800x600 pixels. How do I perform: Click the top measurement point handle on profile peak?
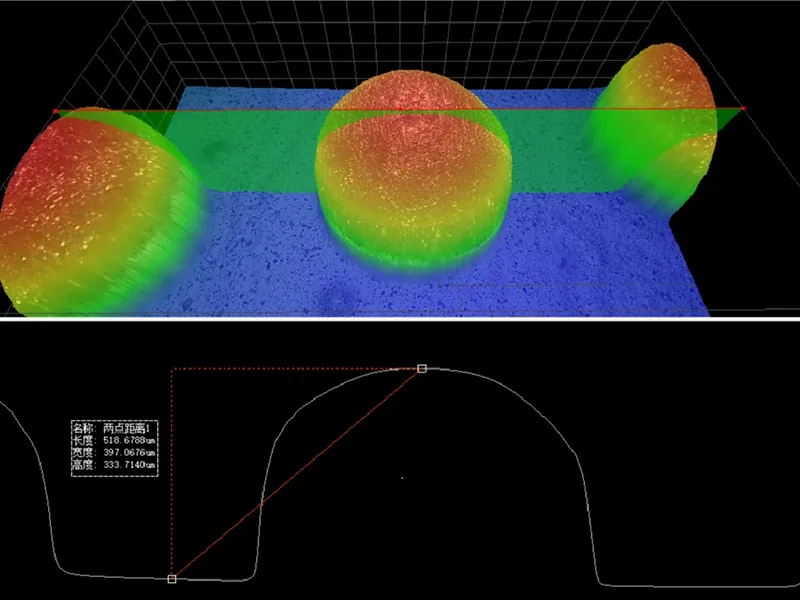(422, 368)
